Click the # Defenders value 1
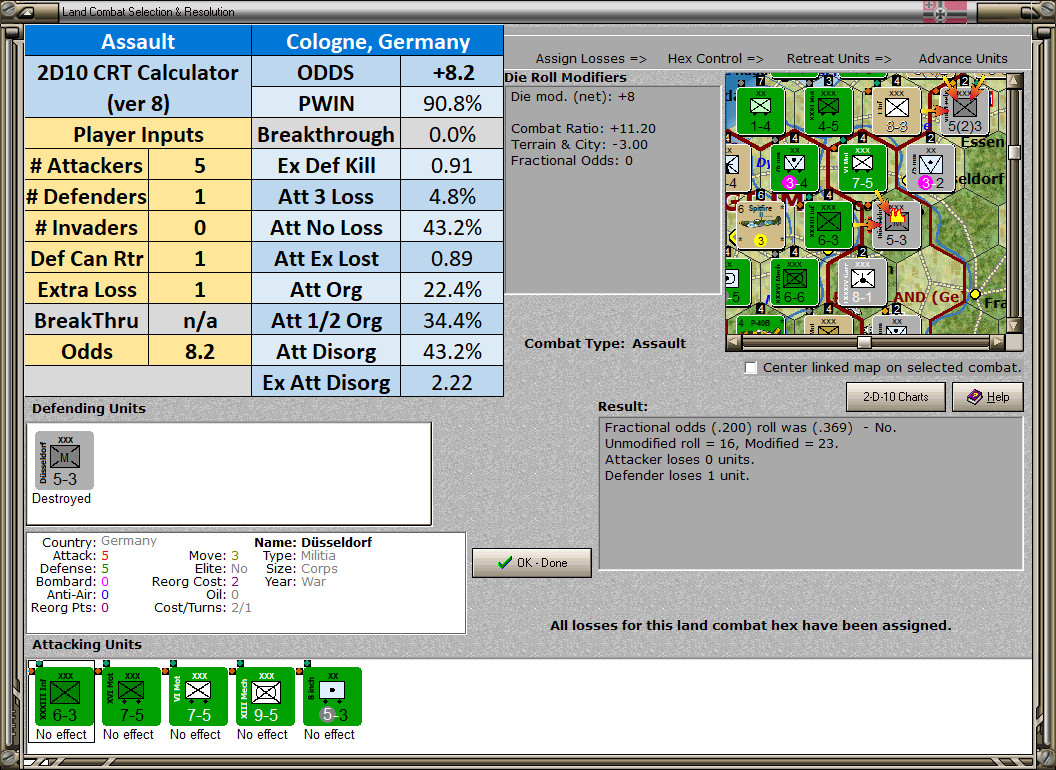Image resolution: width=1056 pixels, height=770 pixels. click(x=200, y=197)
